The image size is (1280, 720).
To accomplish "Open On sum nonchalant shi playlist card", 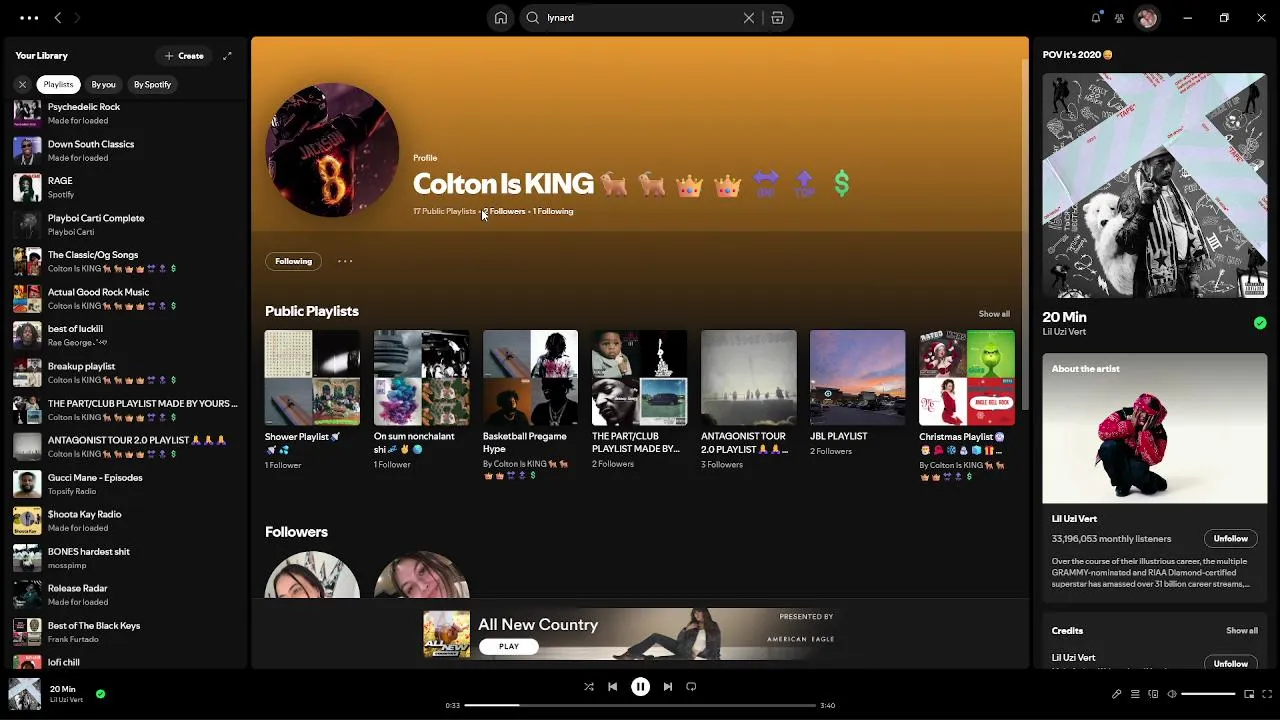I will 421,399.
